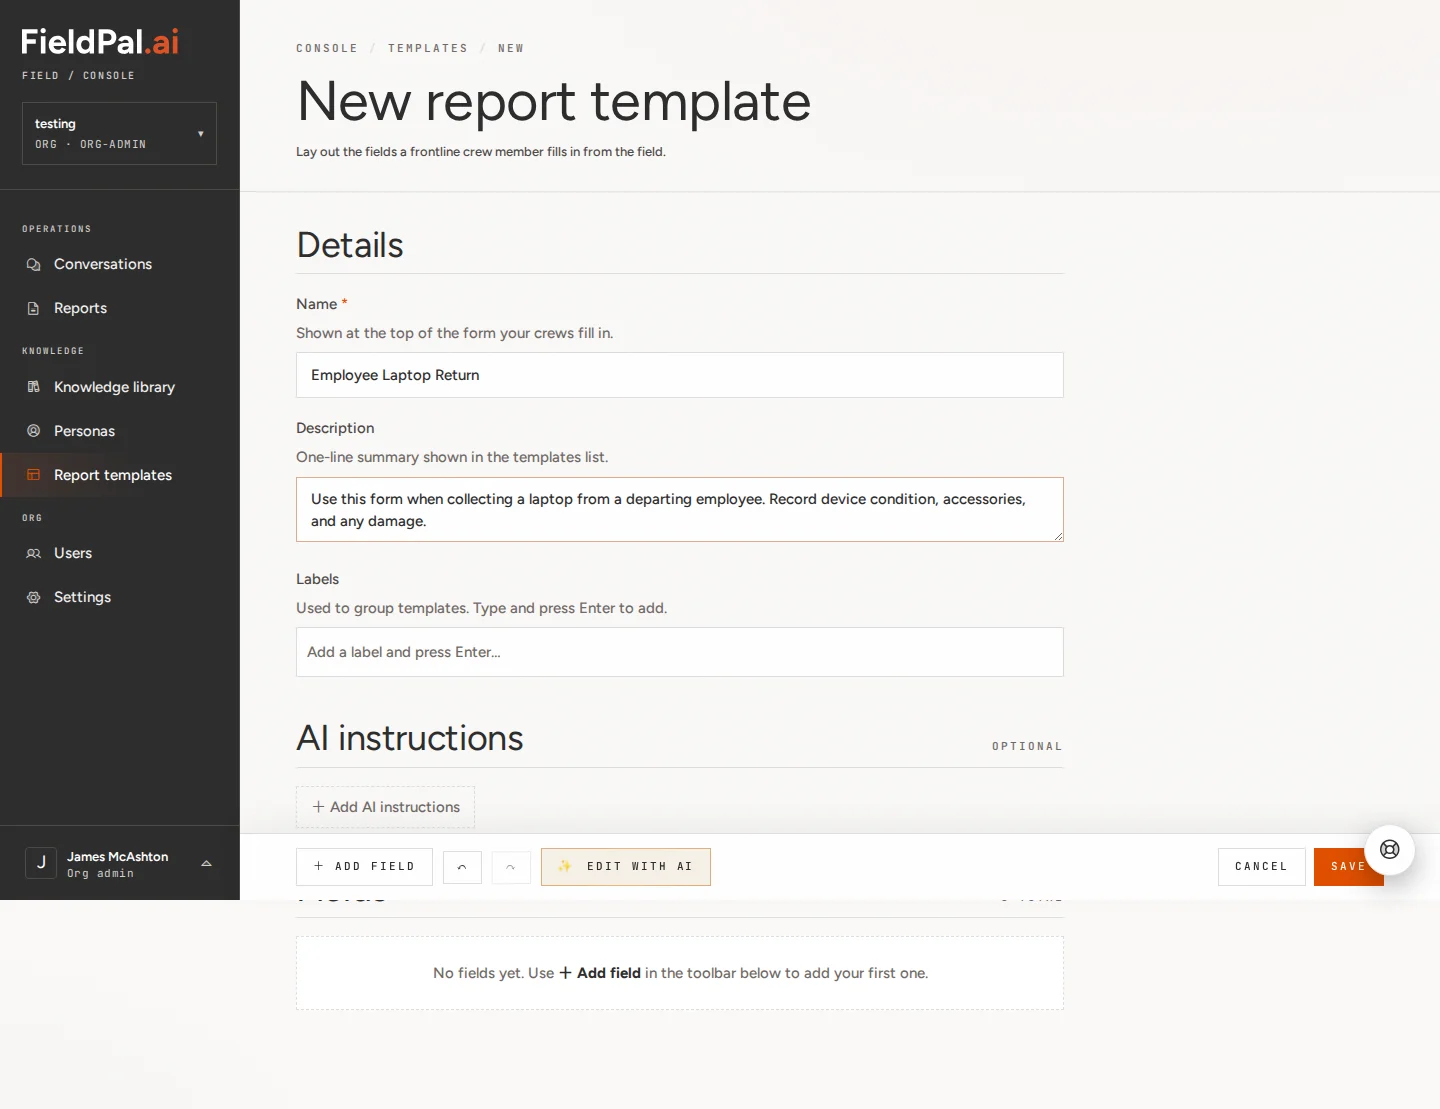Click the Settings gear icon
Image resolution: width=1440 pixels, height=1109 pixels.
point(33,597)
